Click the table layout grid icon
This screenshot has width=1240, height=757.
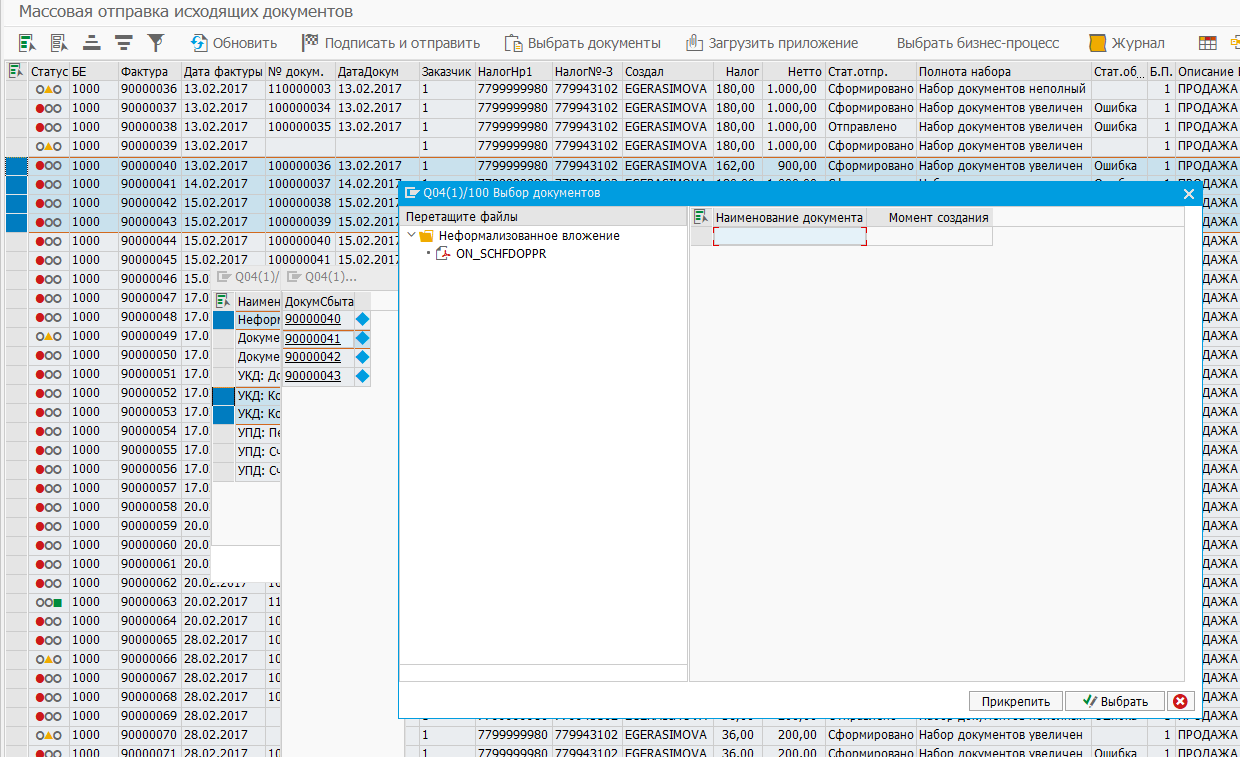(1208, 43)
